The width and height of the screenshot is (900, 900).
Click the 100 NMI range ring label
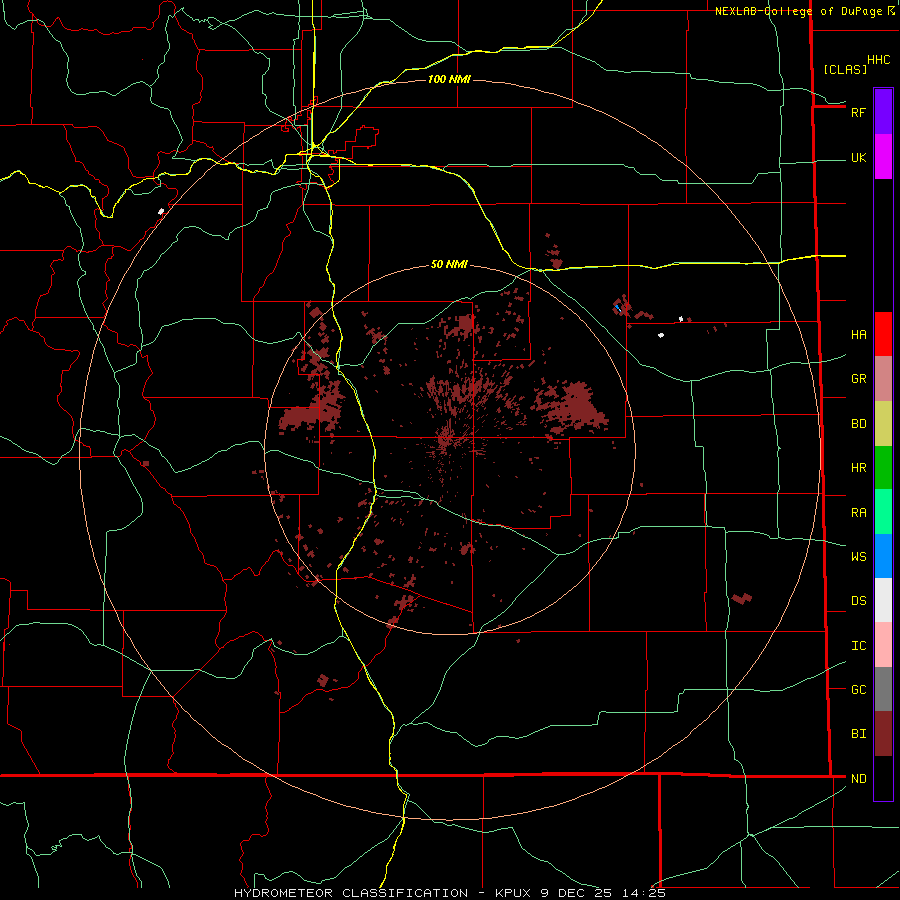tap(449, 79)
